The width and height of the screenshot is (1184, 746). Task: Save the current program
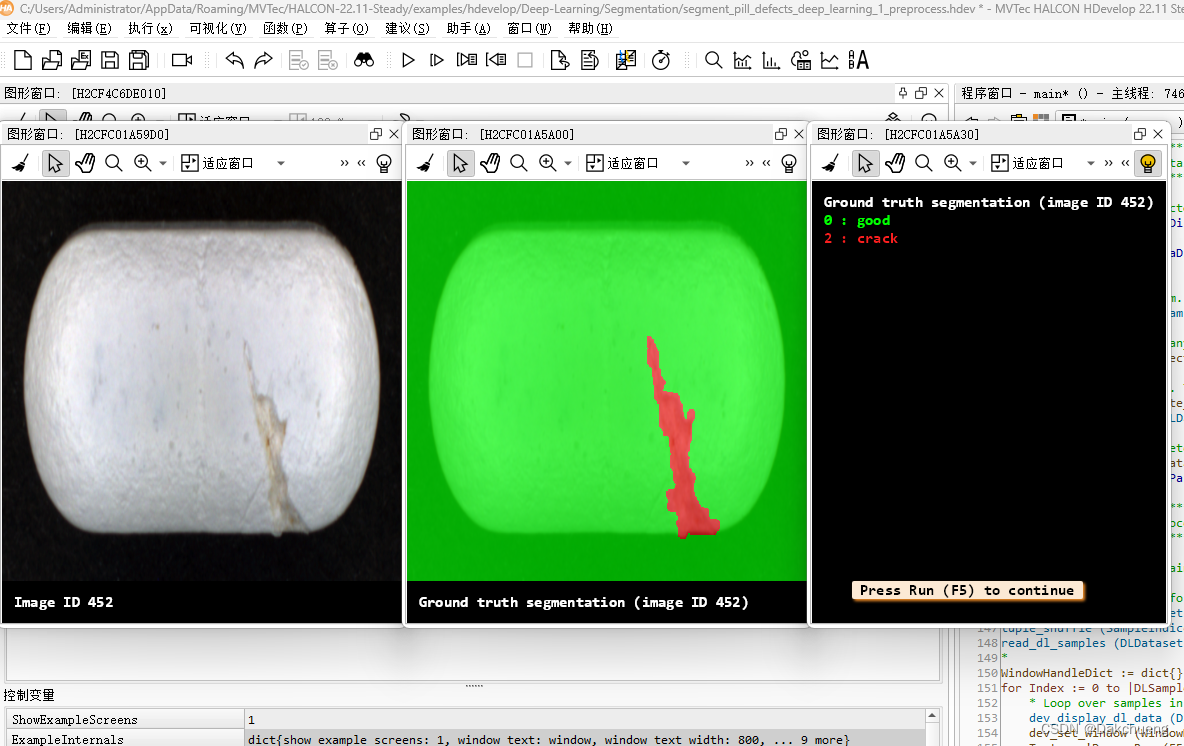pos(110,60)
